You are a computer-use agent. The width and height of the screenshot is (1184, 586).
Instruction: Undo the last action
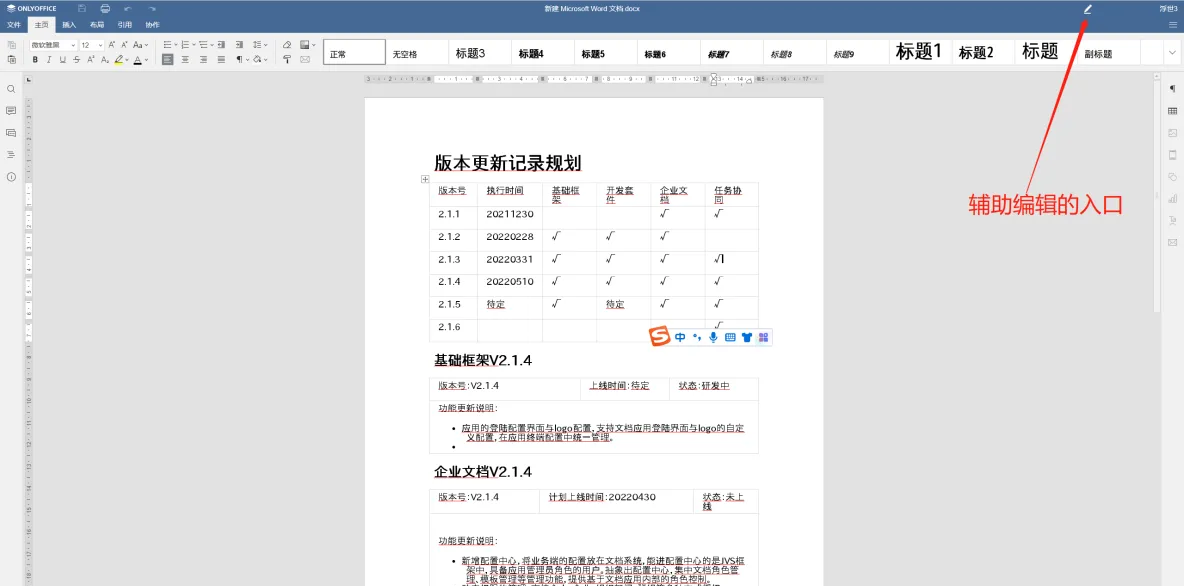(x=128, y=8)
